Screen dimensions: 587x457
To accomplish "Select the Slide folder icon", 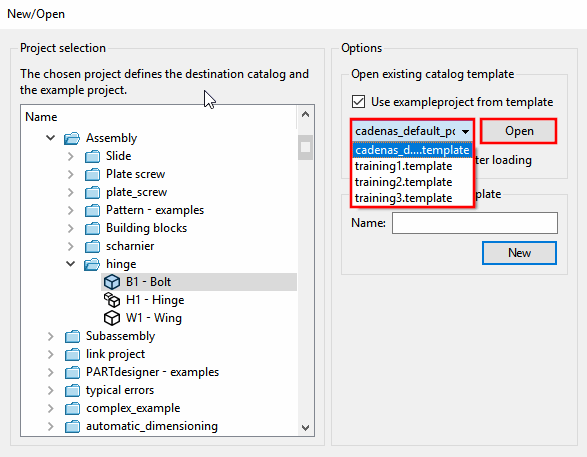I will pos(92,156).
